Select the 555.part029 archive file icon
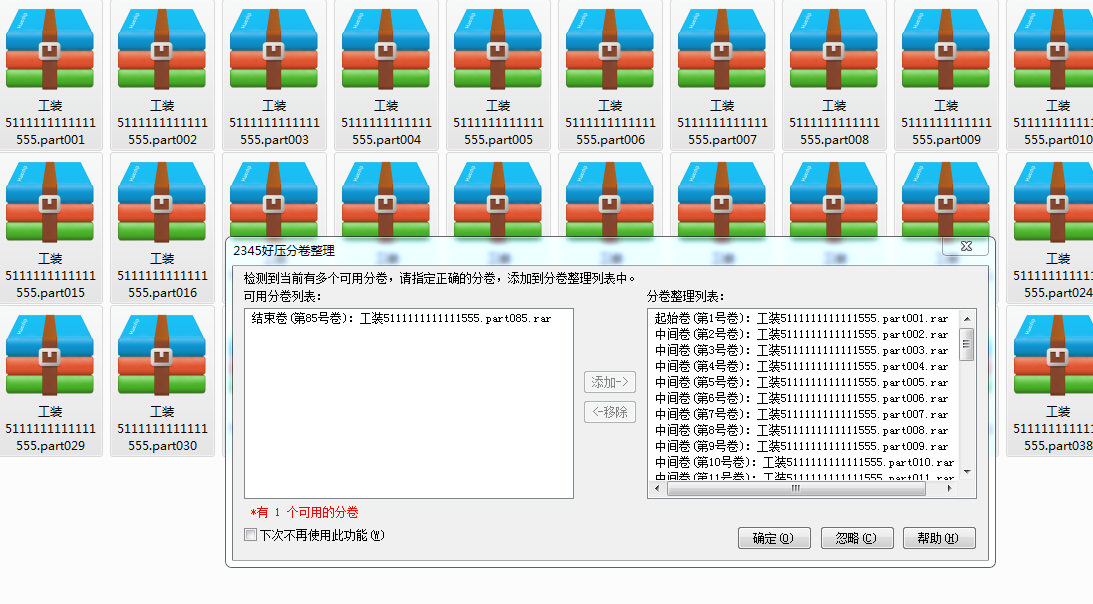Image resolution: width=1093 pixels, height=604 pixels. pyautogui.click(x=50, y=355)
